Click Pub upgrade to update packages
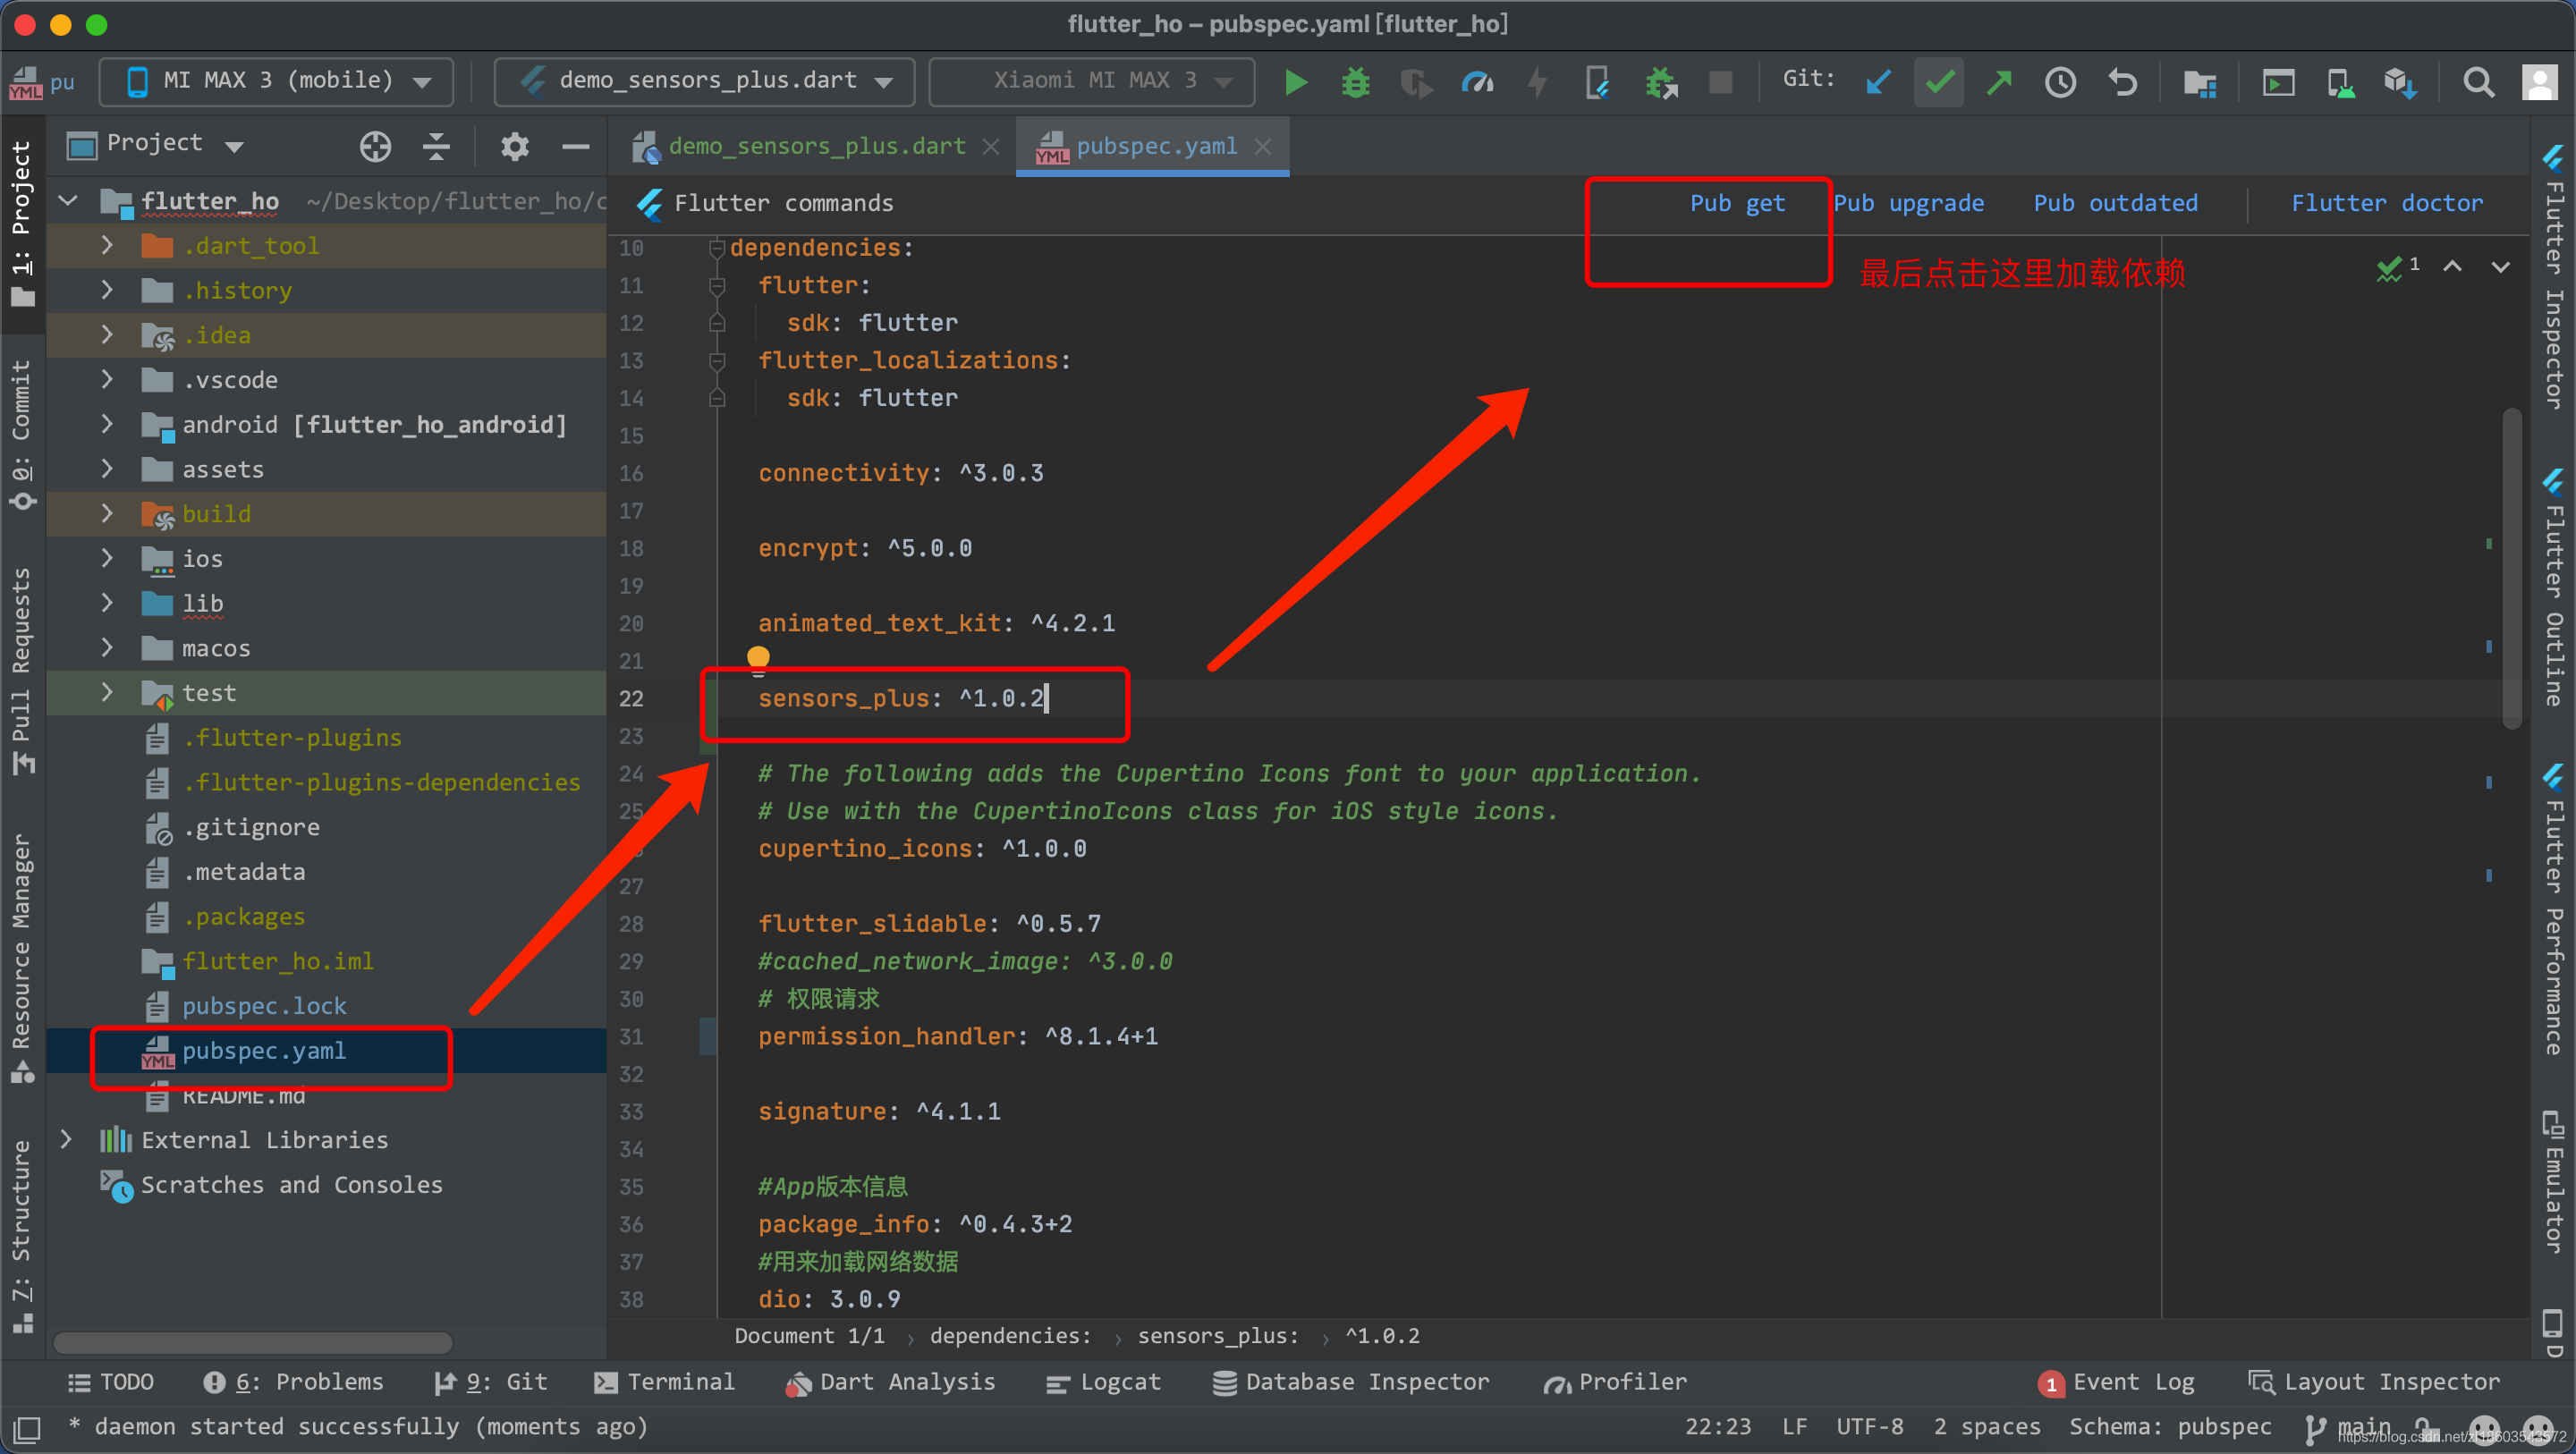This screenshot has height=1454, width=2576. tap(1911, 202)
